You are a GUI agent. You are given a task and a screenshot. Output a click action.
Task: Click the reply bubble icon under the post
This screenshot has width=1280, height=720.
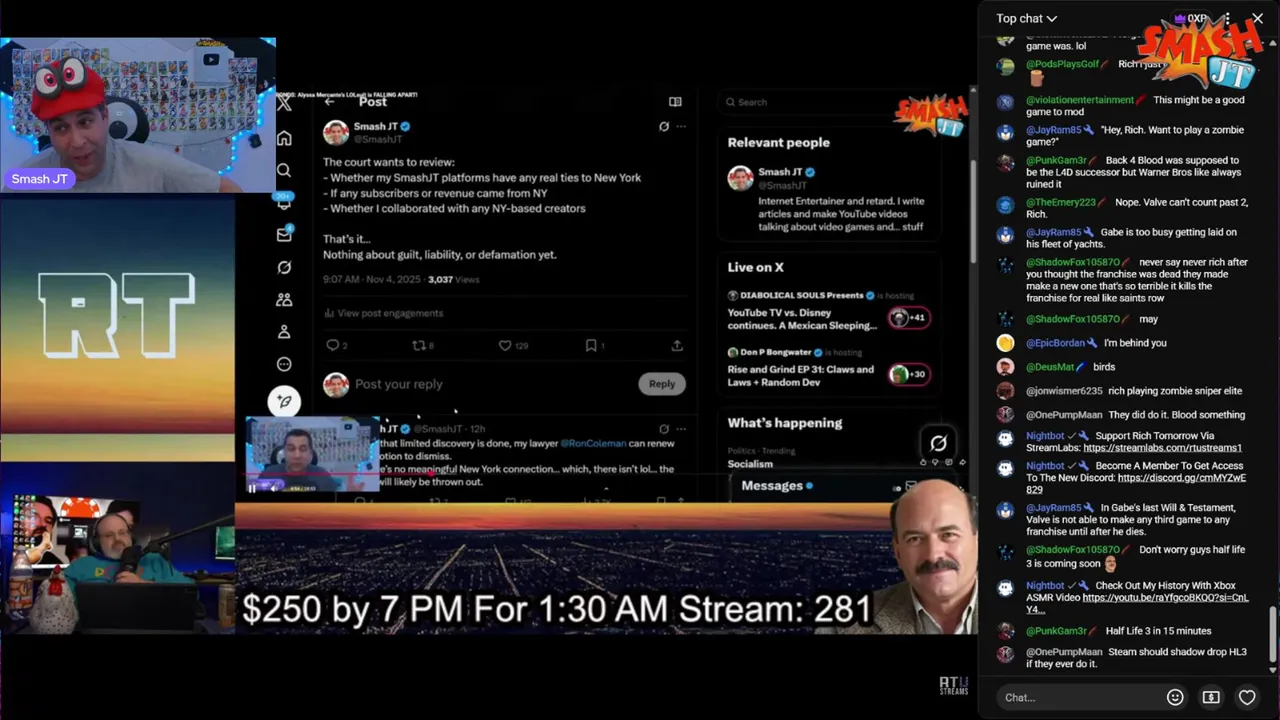[x=333, y=345]
